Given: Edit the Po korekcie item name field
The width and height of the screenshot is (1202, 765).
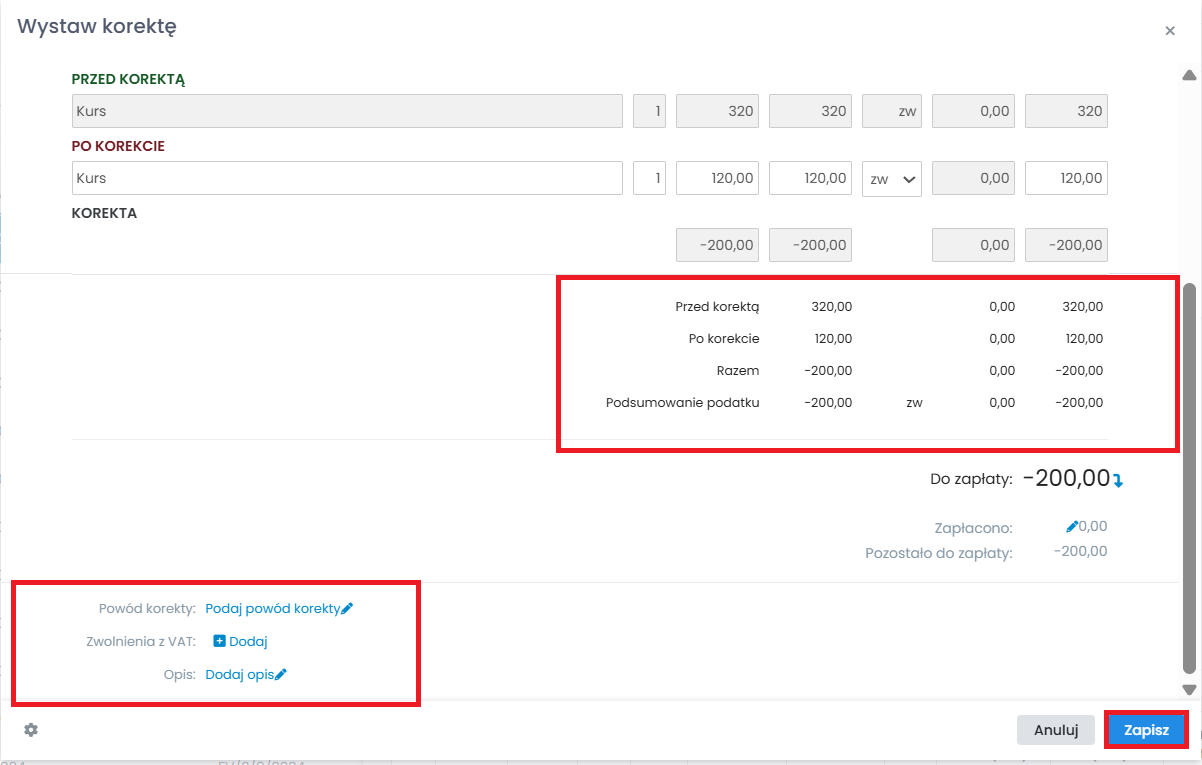Looking at the screenshot, I should (x=347, y=179).
